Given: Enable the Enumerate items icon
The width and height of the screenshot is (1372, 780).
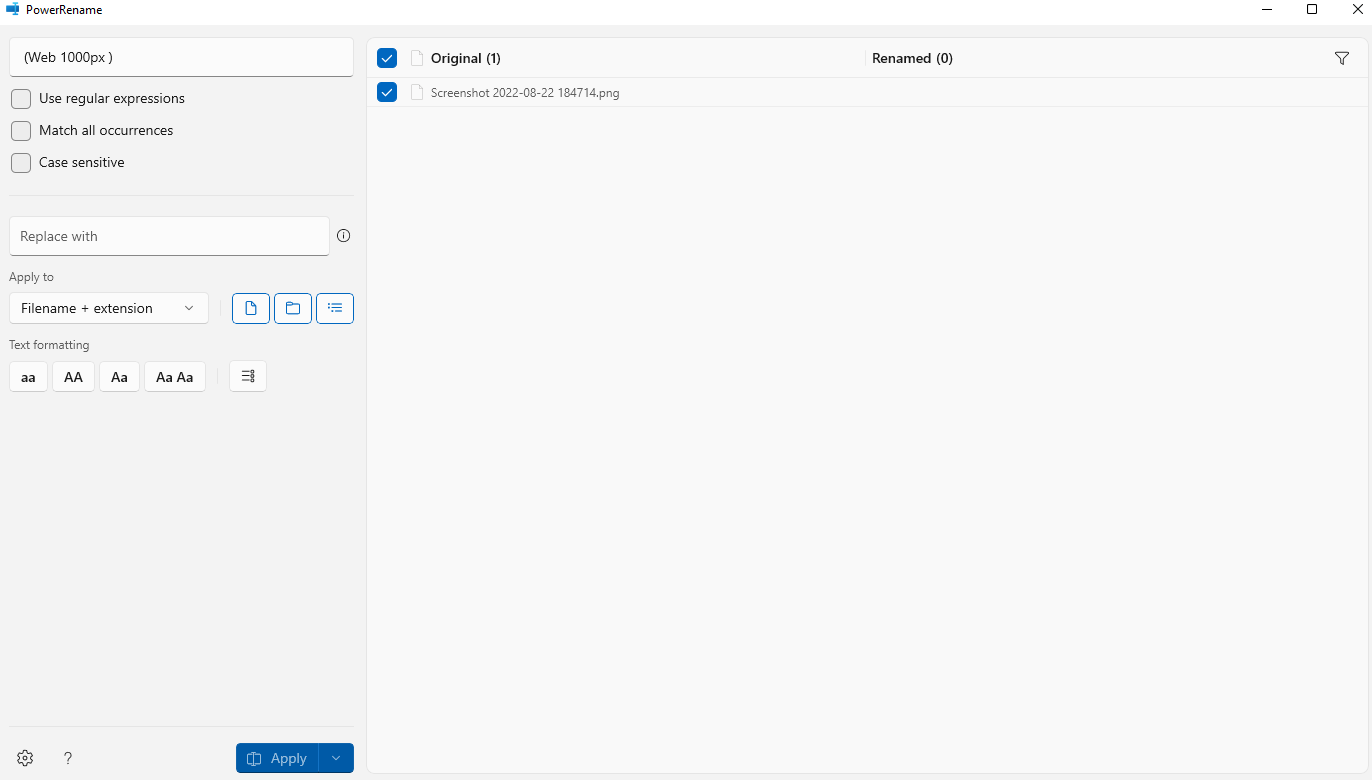Looking at the screenshot, I should point(247,376).
